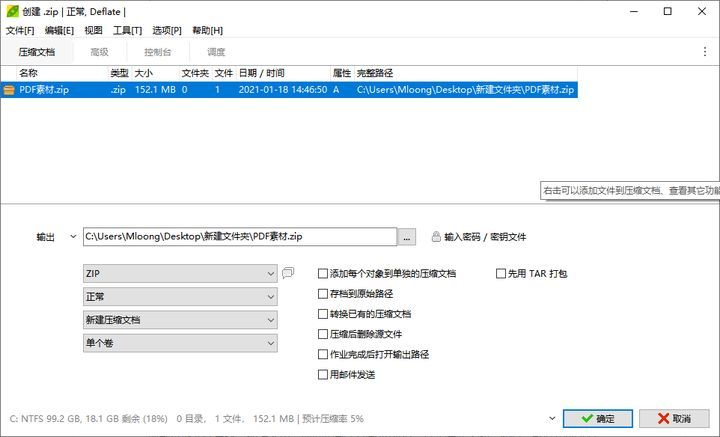
Task: Minimize the PeaZip window
Action: (x=634, y=11)
